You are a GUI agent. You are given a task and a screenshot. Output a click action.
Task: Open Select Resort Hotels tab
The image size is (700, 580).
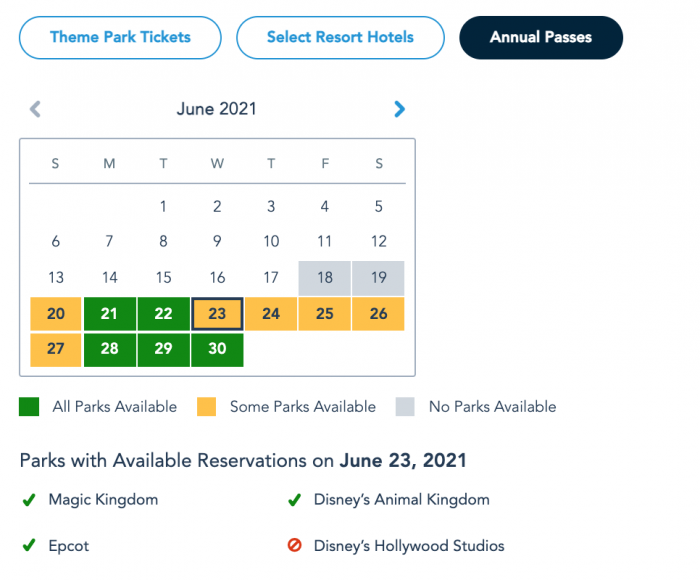point(340,38)
